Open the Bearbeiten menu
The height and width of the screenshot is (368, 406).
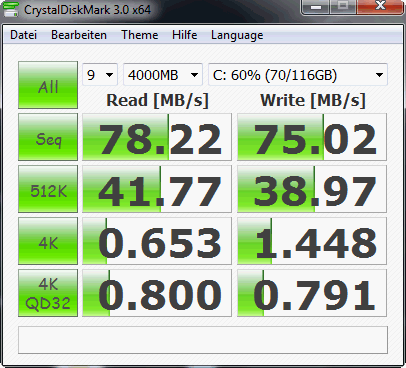(x=79, y=35)
